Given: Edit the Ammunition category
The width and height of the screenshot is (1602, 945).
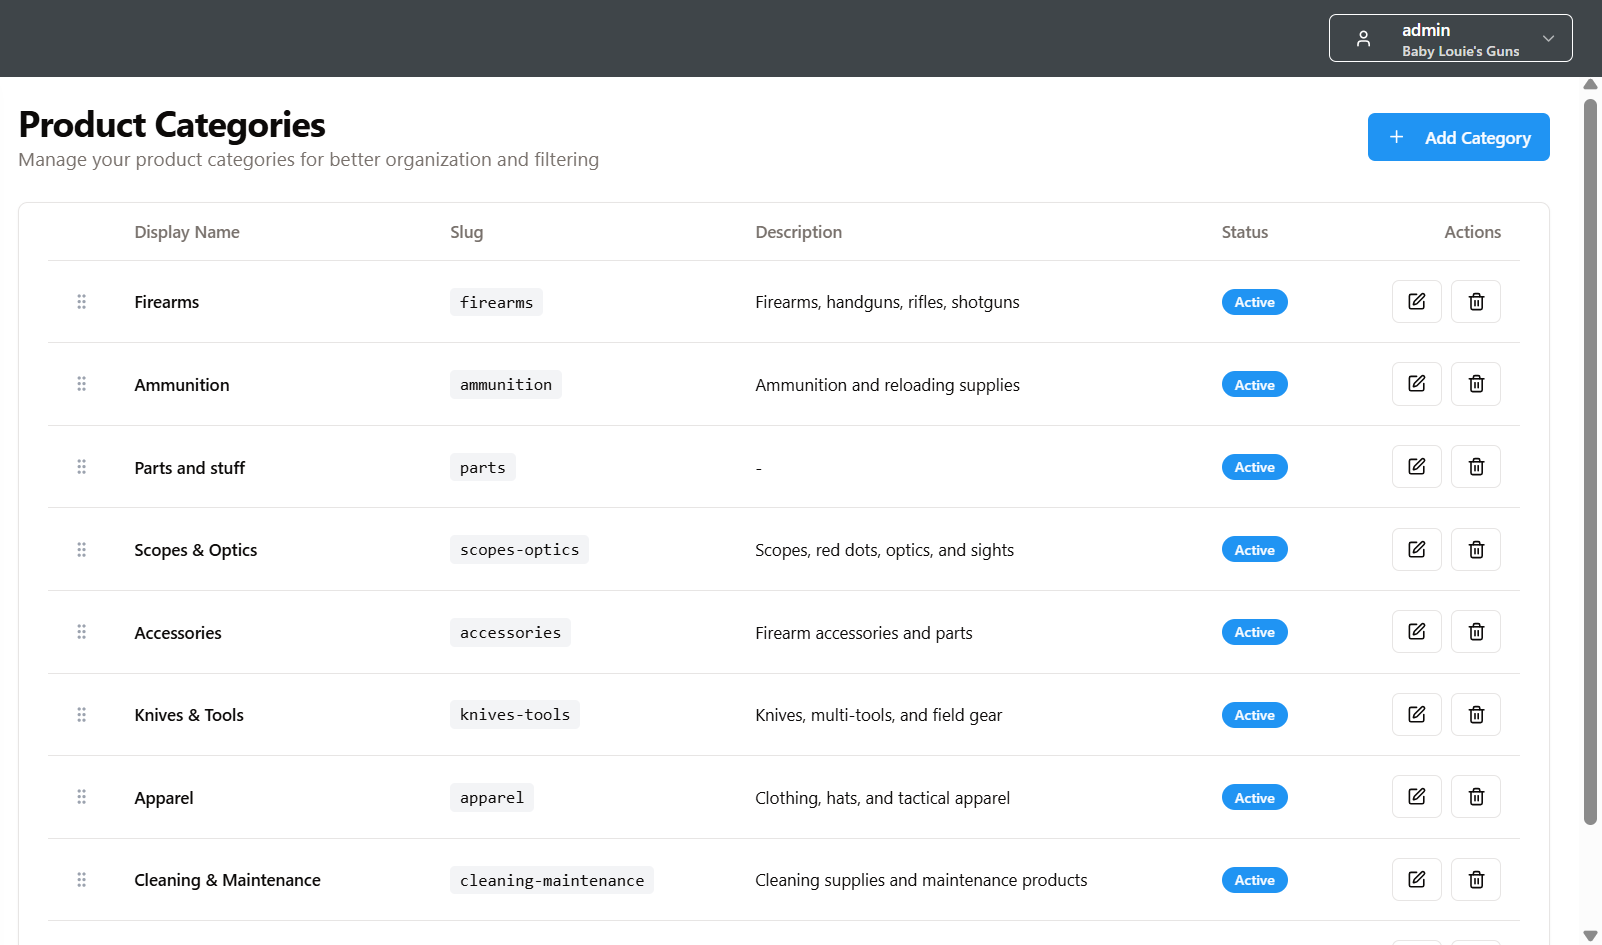Looking at the screenshot, I should [1416, 384].
